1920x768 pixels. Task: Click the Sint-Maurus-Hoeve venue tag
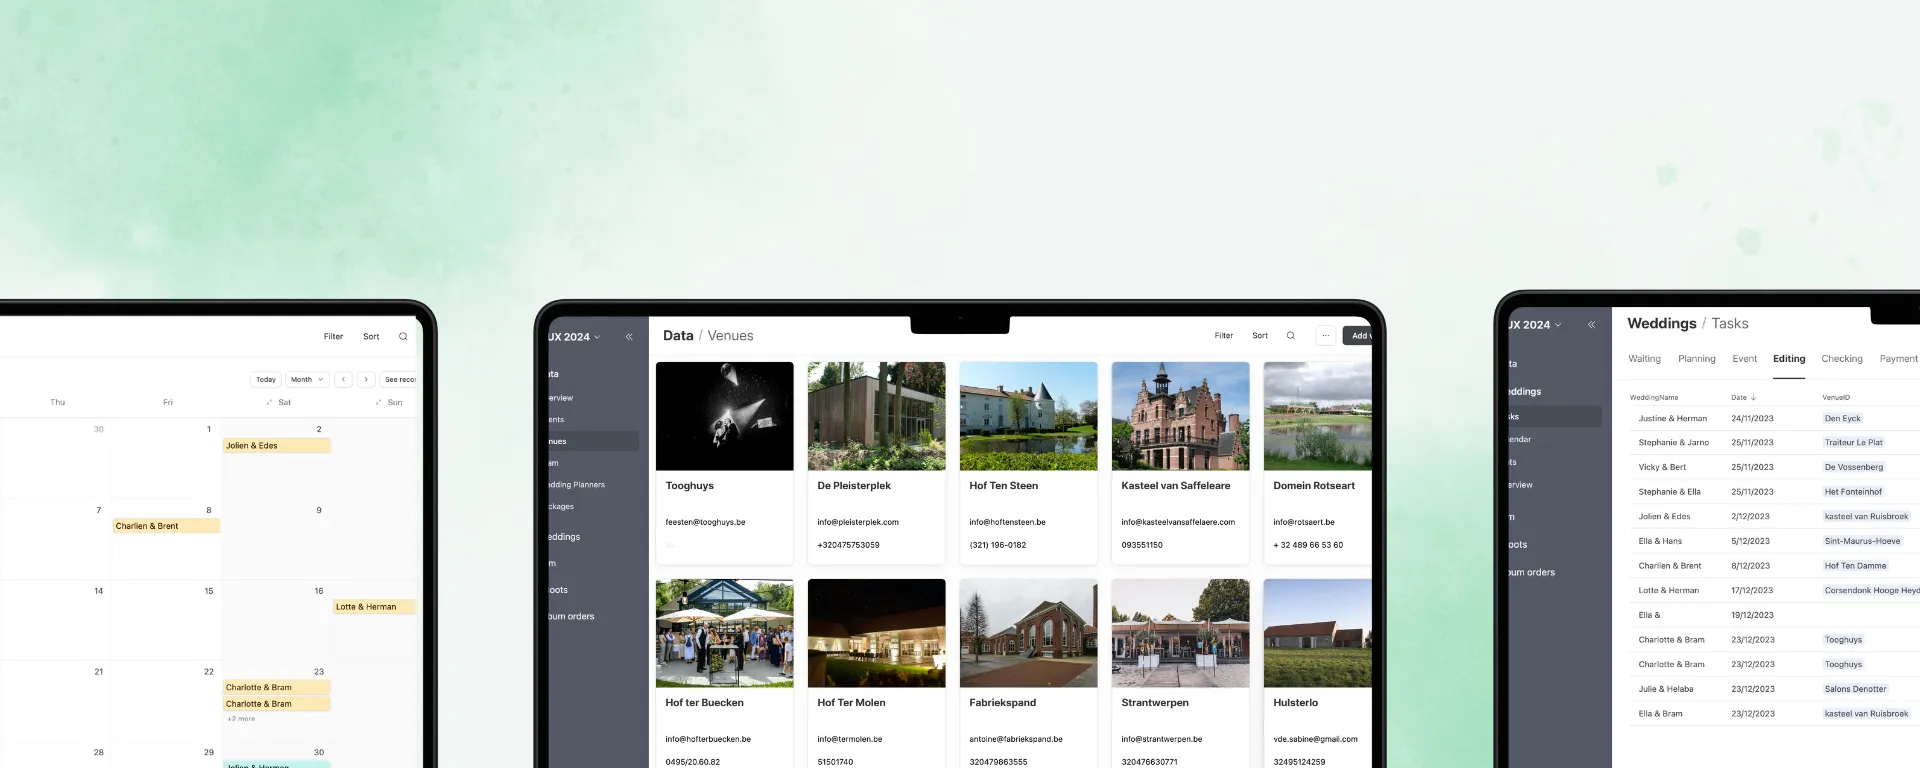(x=1862, y=541)
